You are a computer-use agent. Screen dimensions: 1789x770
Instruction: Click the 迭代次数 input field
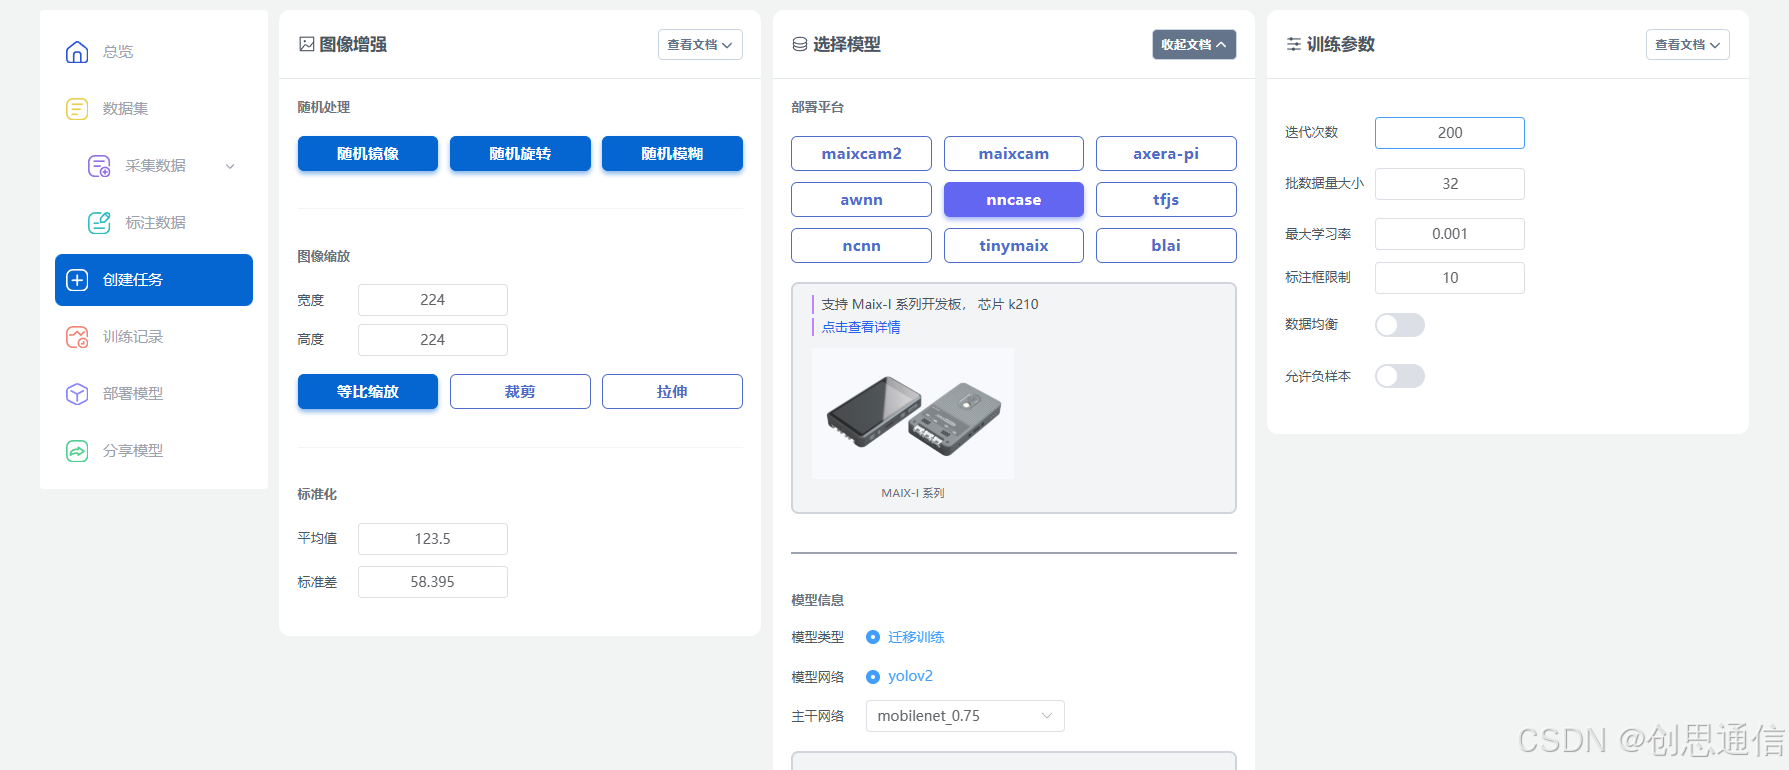pyautogui.click(x=1450, y=133)
